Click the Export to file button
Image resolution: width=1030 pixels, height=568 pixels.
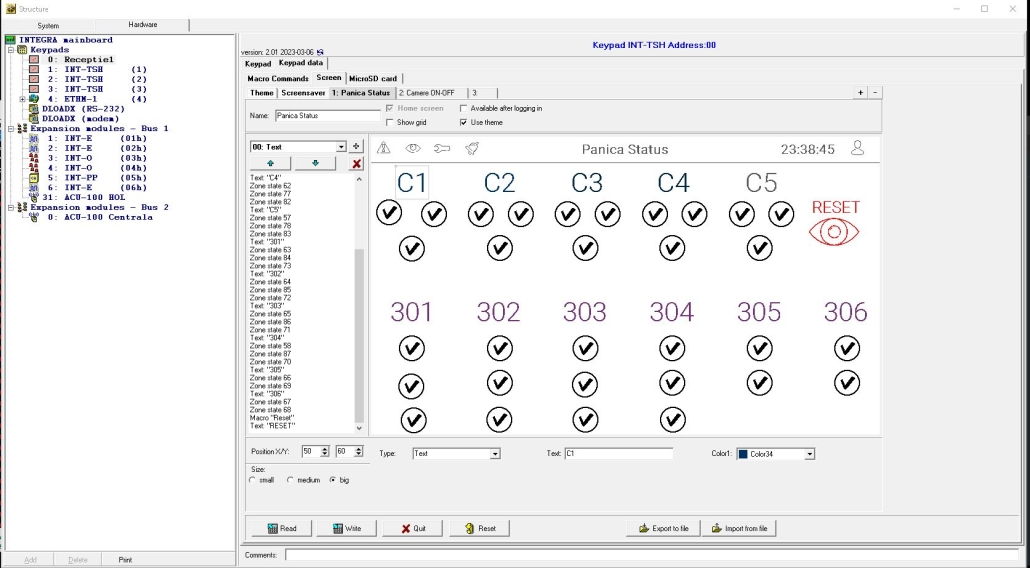pos(662,528)
